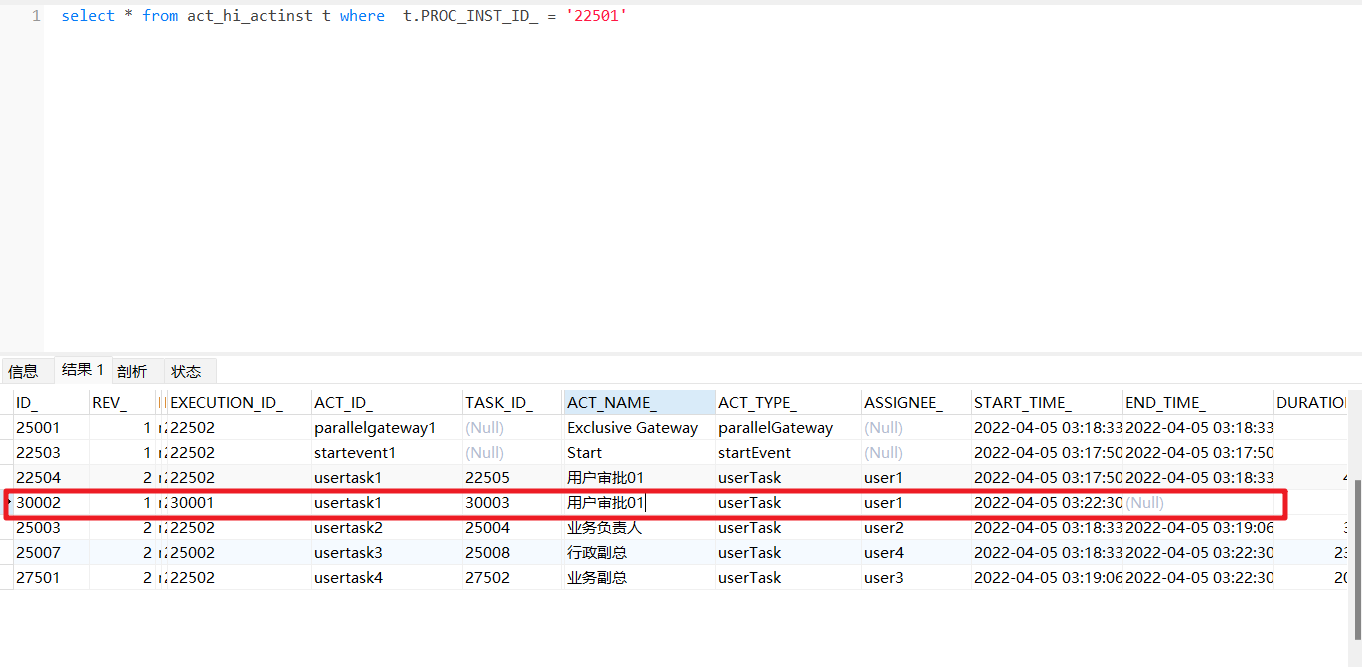Select the parallelgateway1 ACT_ID_ cell

click(375, 427)
